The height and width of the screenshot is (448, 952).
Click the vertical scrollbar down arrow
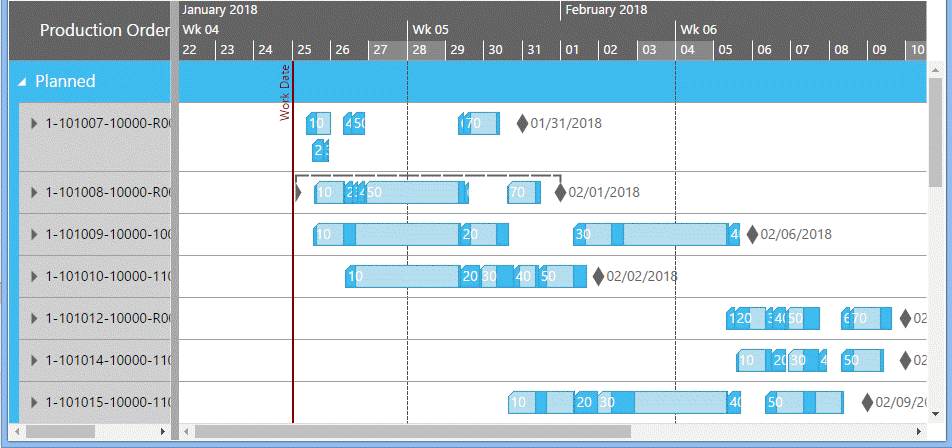click(935, 413)
